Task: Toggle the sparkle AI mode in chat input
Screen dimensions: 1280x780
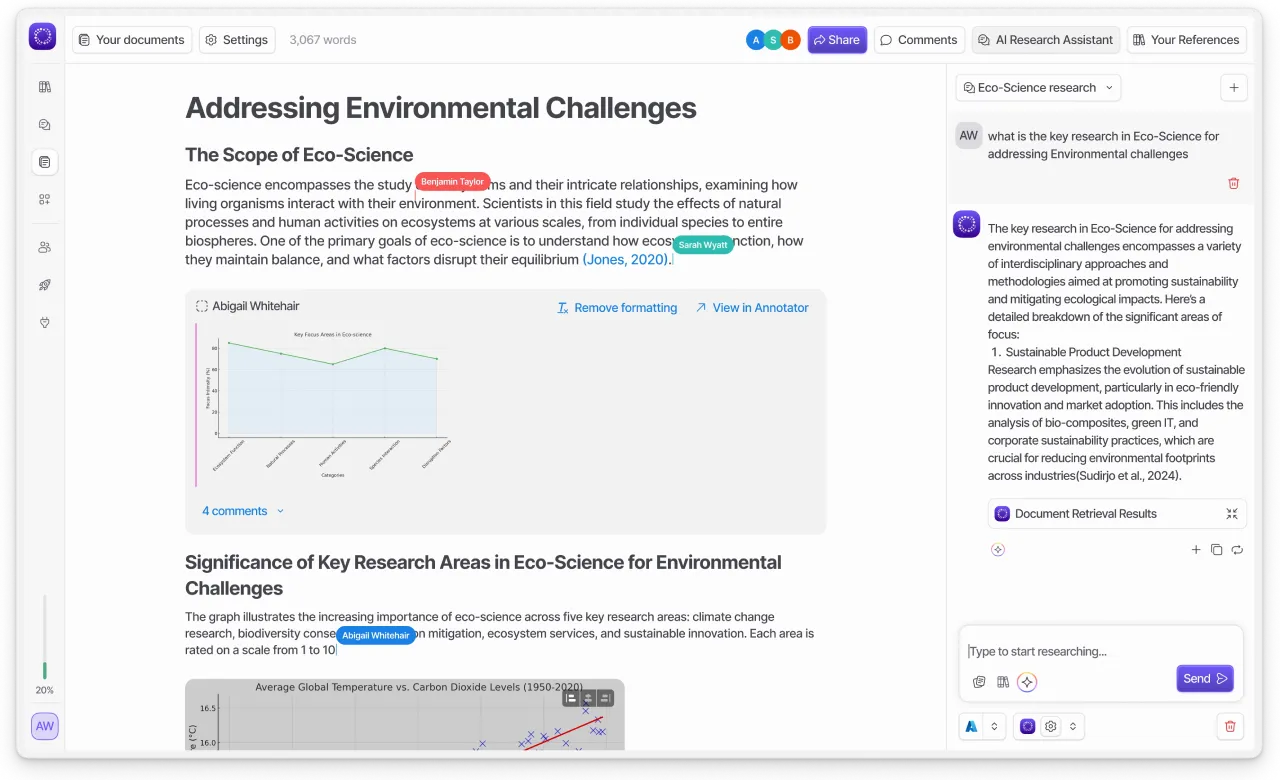Action: pyautogui.click(x=1027, y=682)
